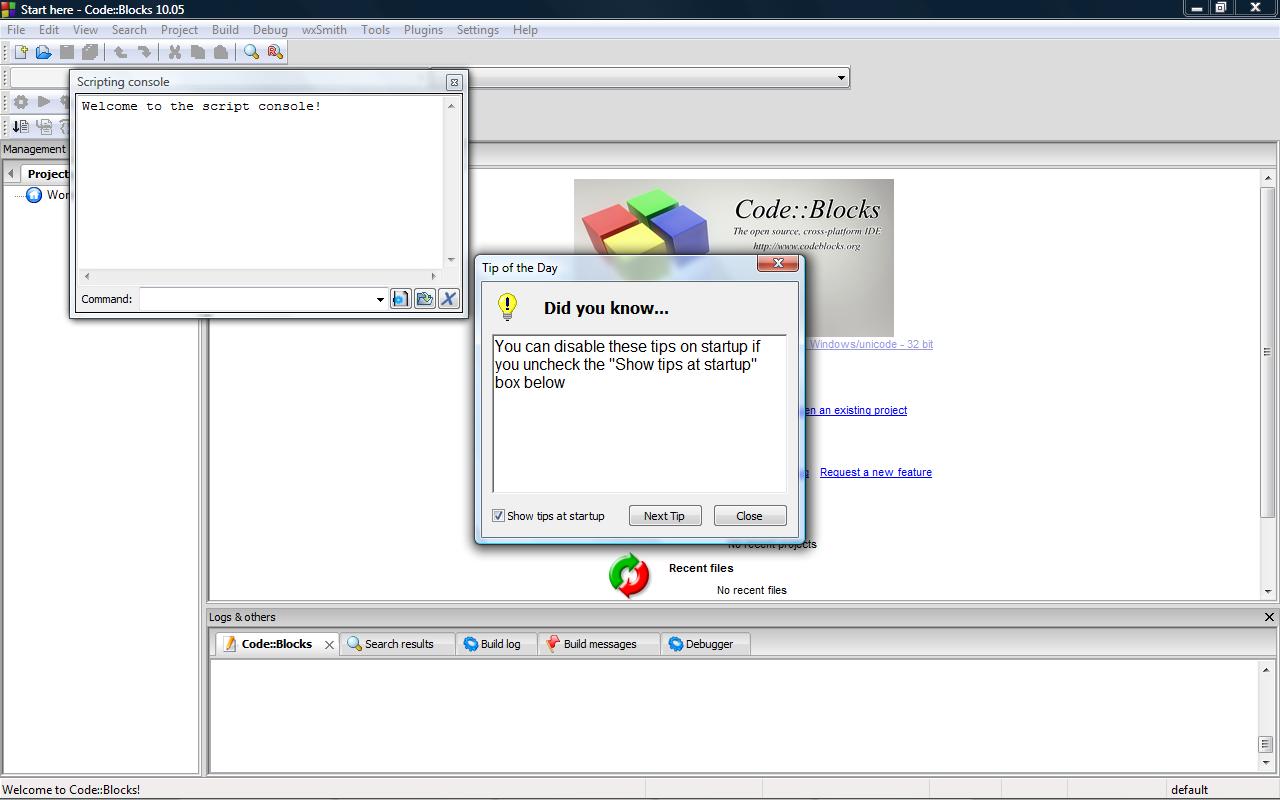Open the Edit menu
Viewport: 1280px width, 800px height.
(x=48, y=30)
